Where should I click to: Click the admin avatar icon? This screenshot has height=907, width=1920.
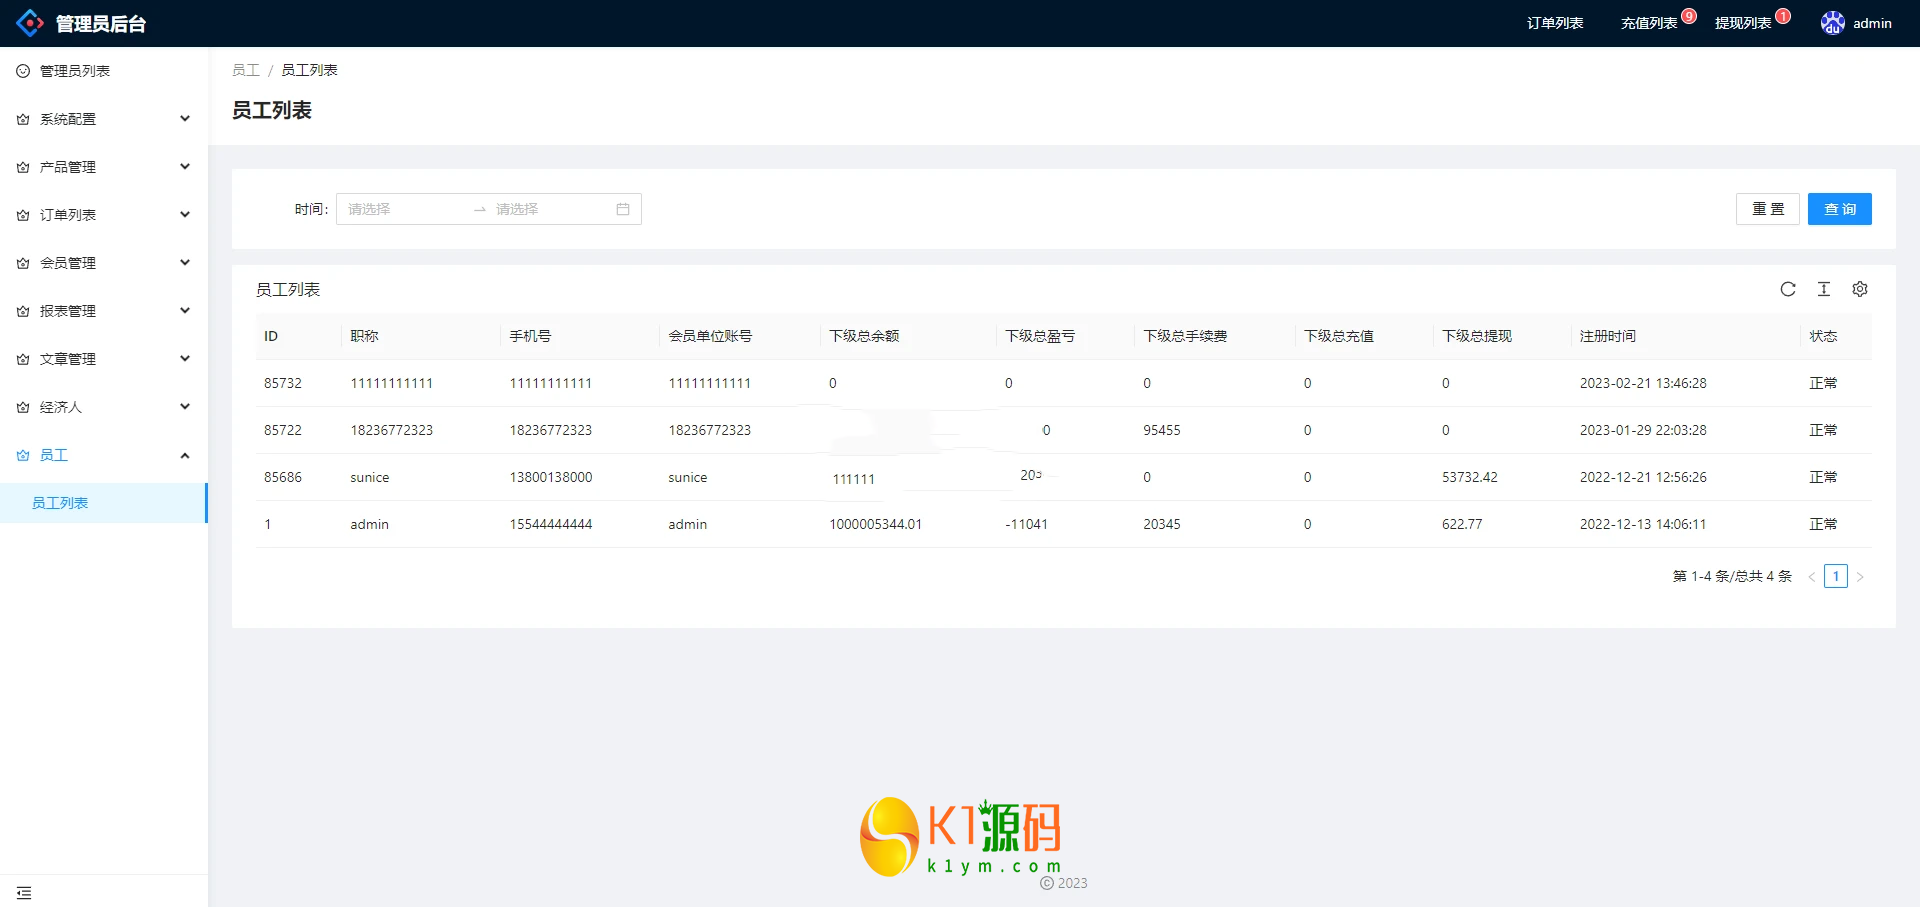[x=1832, y=23]
